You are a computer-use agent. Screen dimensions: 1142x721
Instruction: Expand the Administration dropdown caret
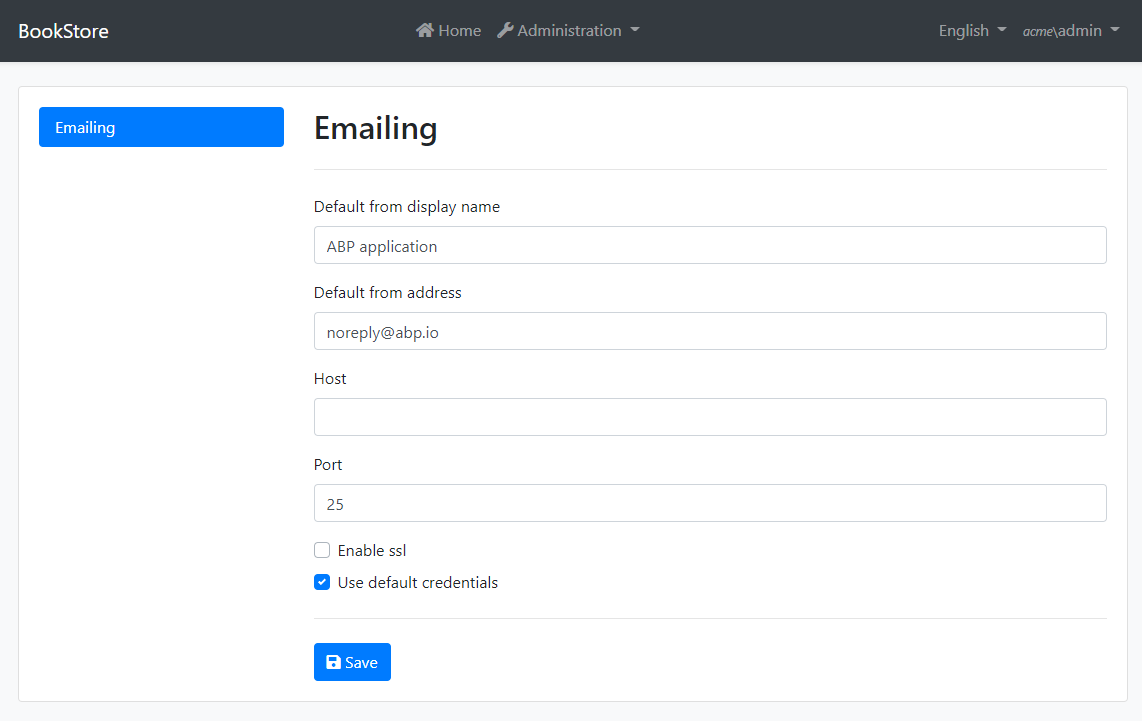[634, 31]
